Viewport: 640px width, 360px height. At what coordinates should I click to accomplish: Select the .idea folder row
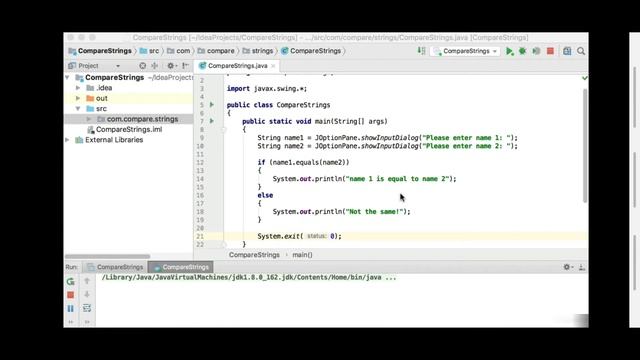coord(129,88)
